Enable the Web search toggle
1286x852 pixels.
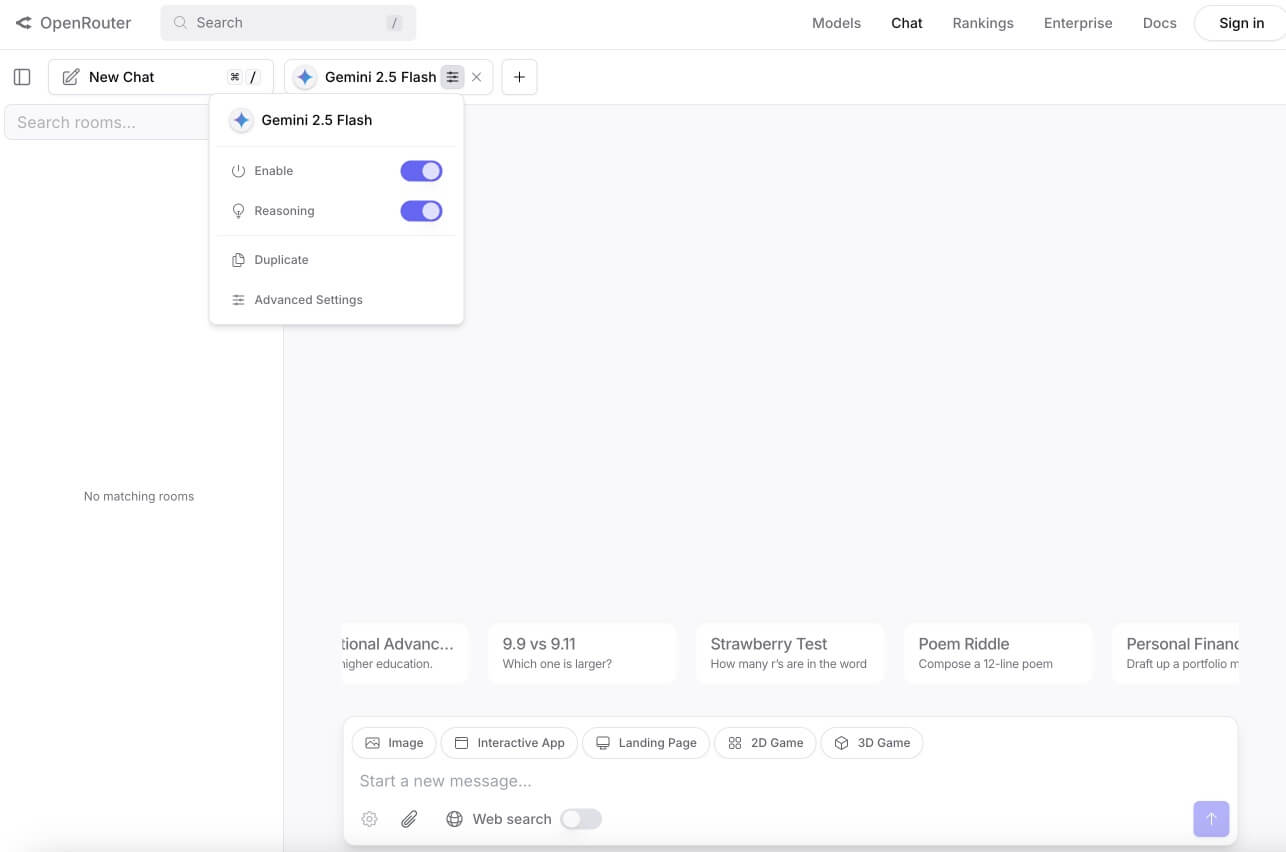[x=580, y=819]
